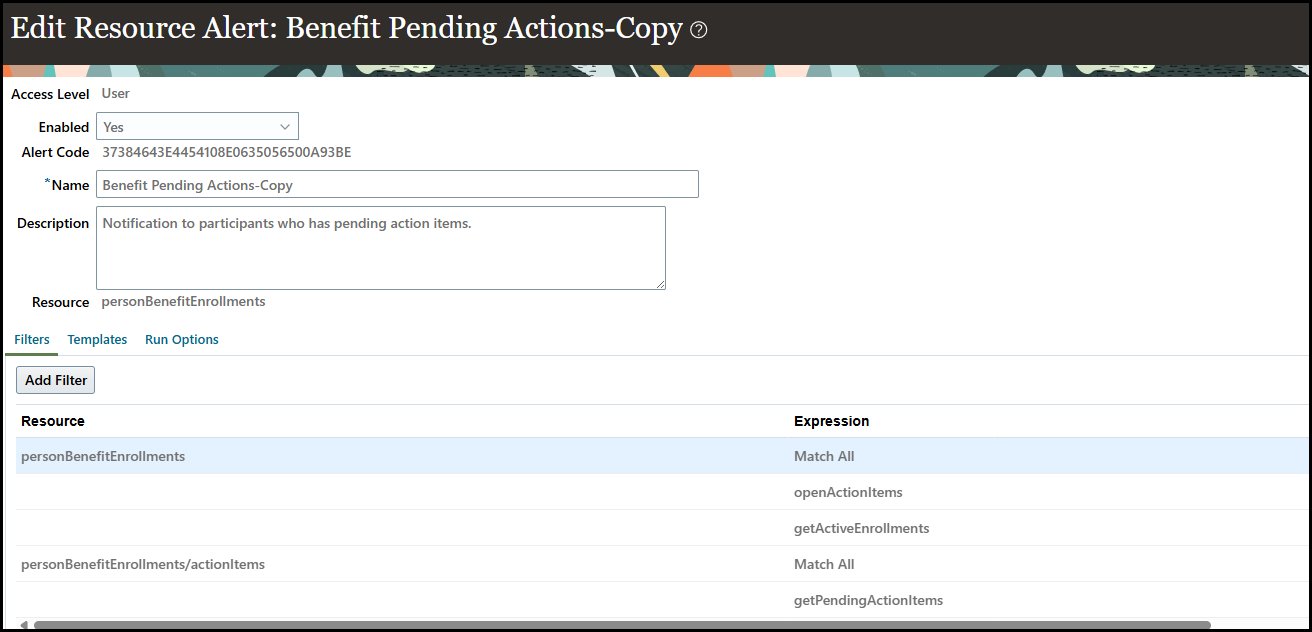Select the personBenefitEnrollments/actionItems row
1312x632 pixels.
142,564
